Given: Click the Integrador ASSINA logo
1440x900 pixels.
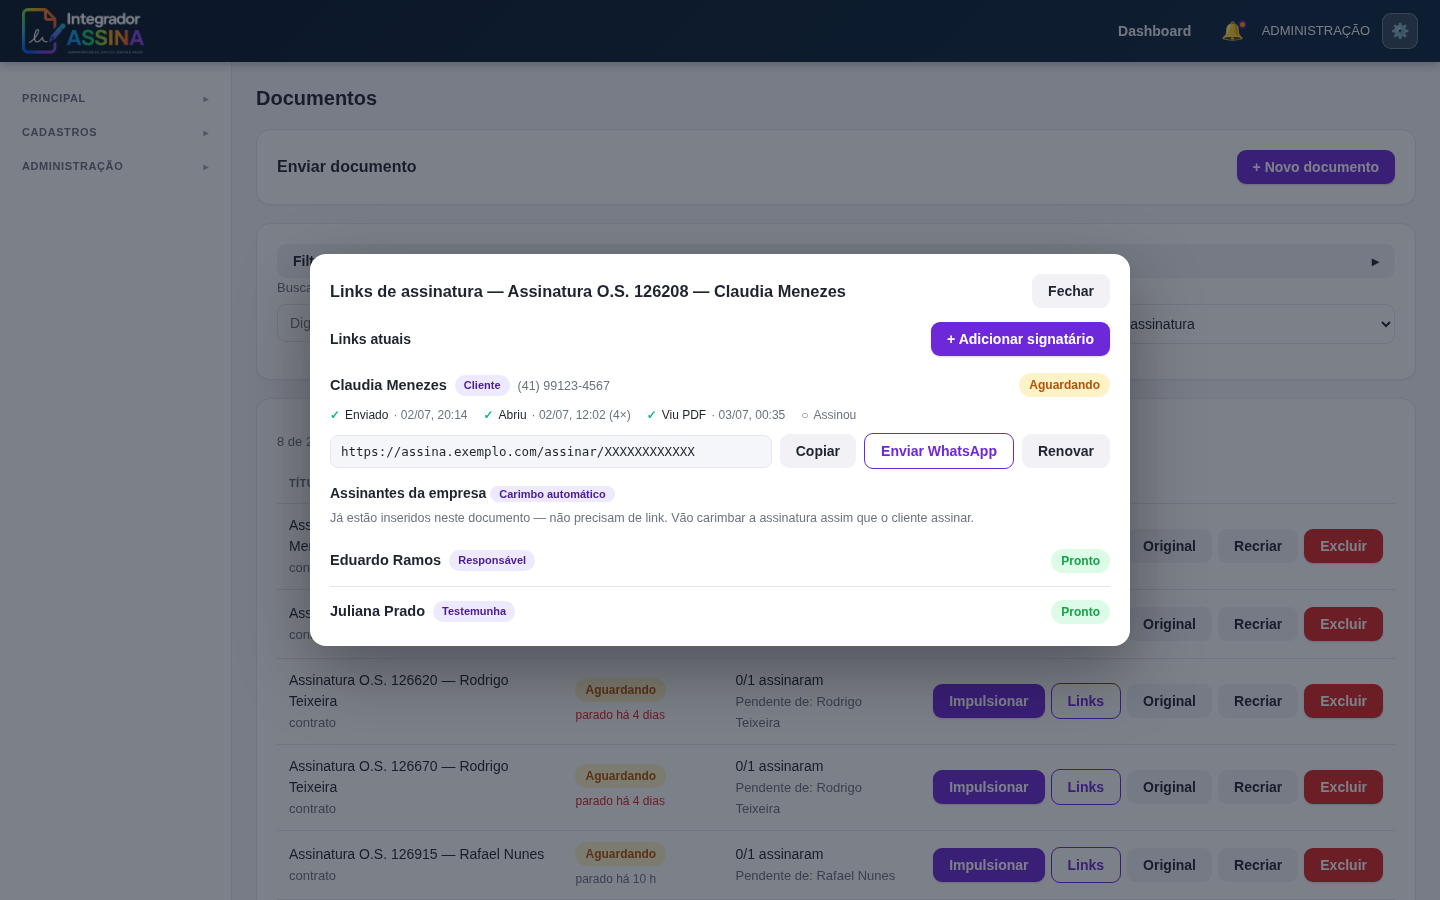Looking at the screenshot, I should pyautogui.click(x=83, y=31).
